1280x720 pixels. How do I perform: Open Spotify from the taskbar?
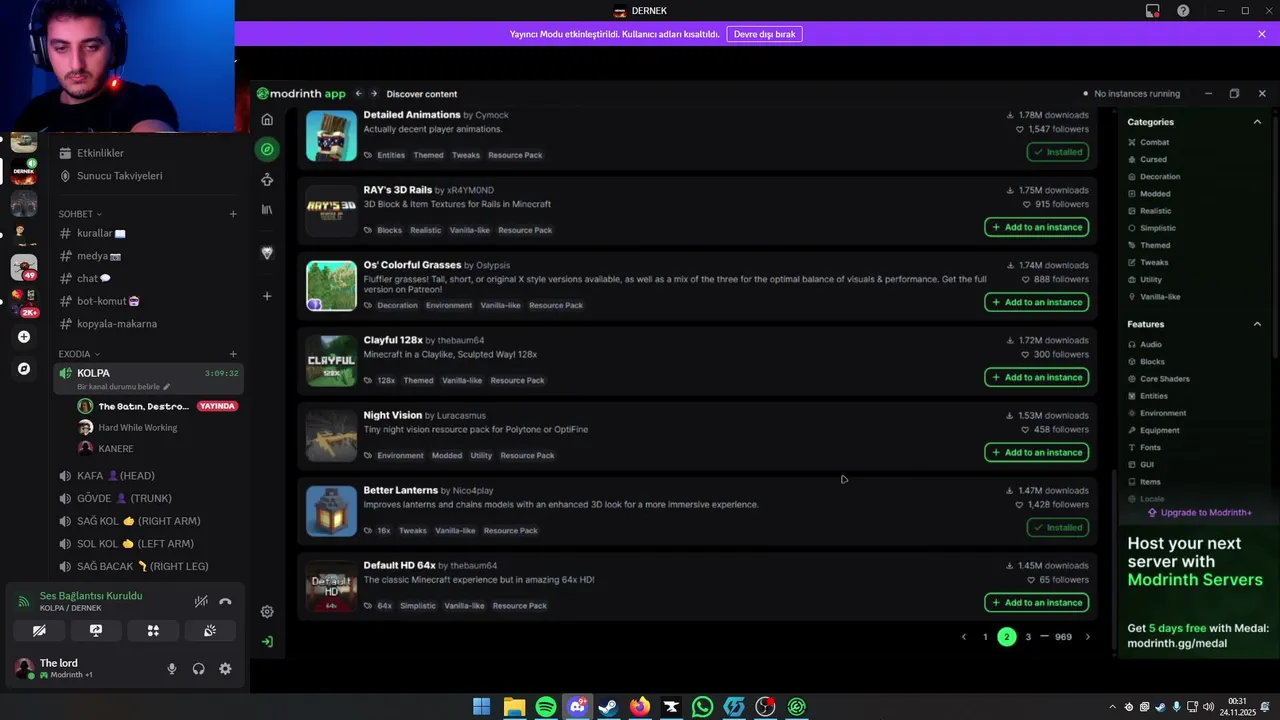pos(546,707)
